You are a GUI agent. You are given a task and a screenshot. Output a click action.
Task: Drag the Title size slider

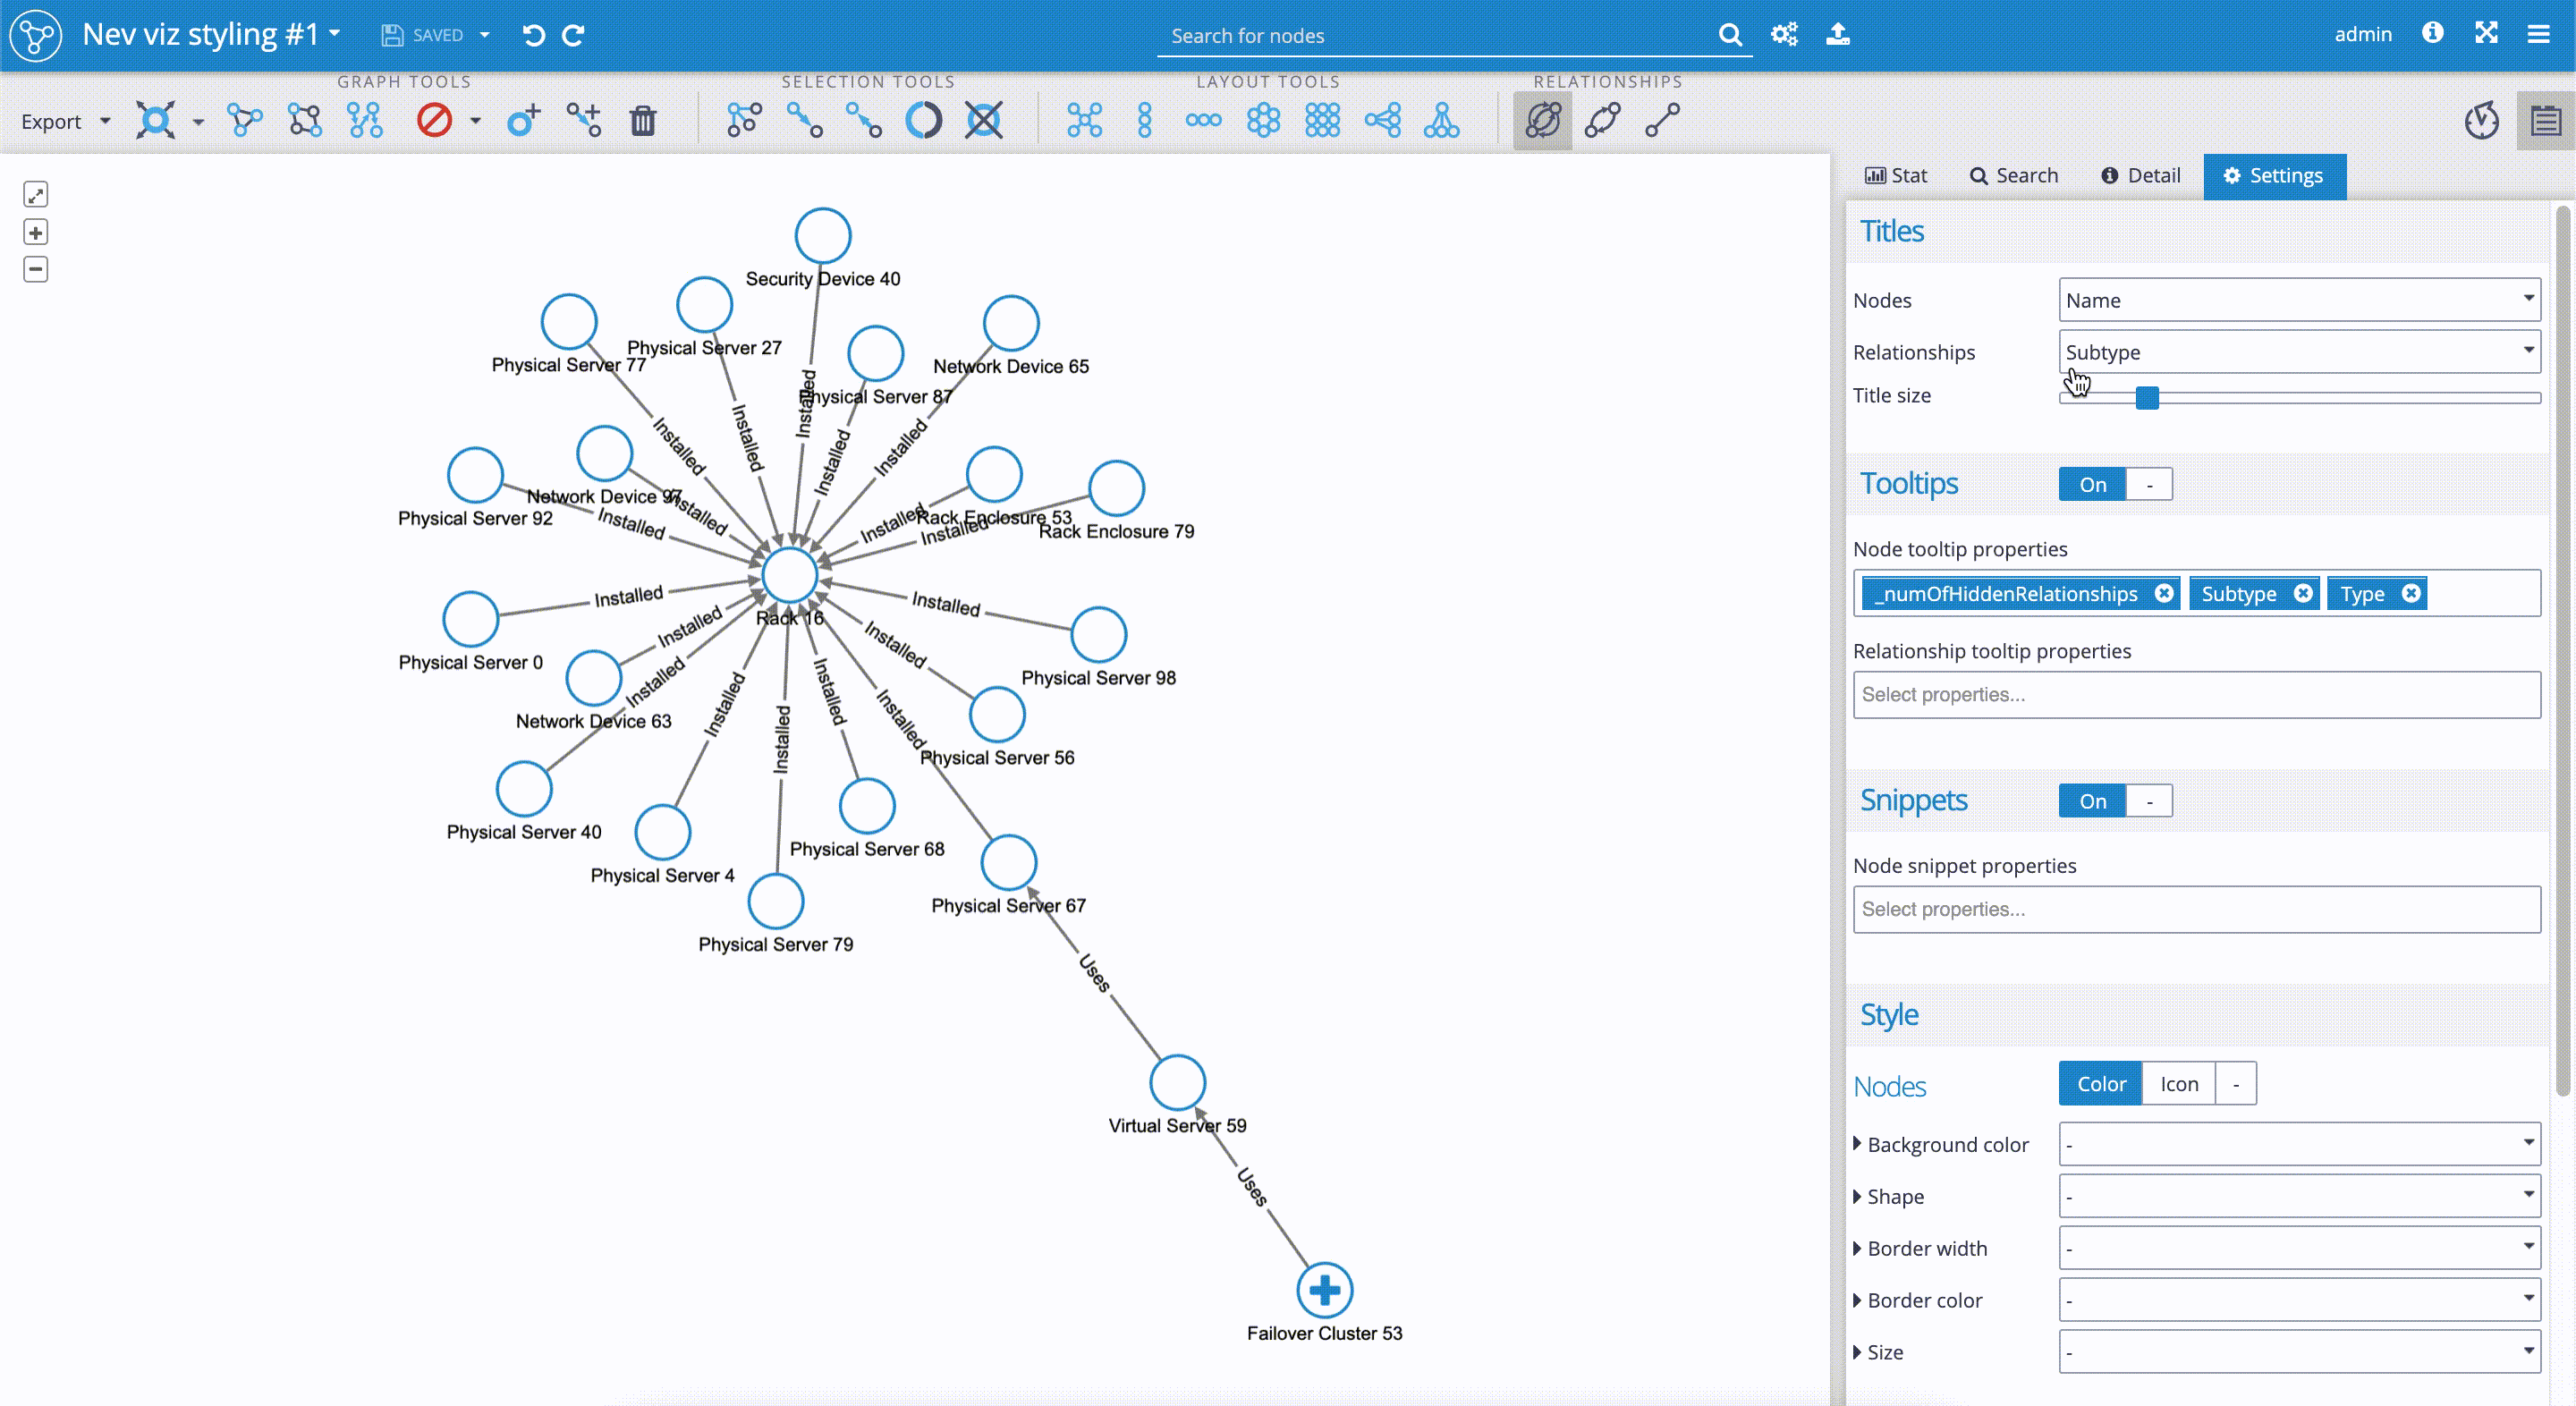(2147, 398)
